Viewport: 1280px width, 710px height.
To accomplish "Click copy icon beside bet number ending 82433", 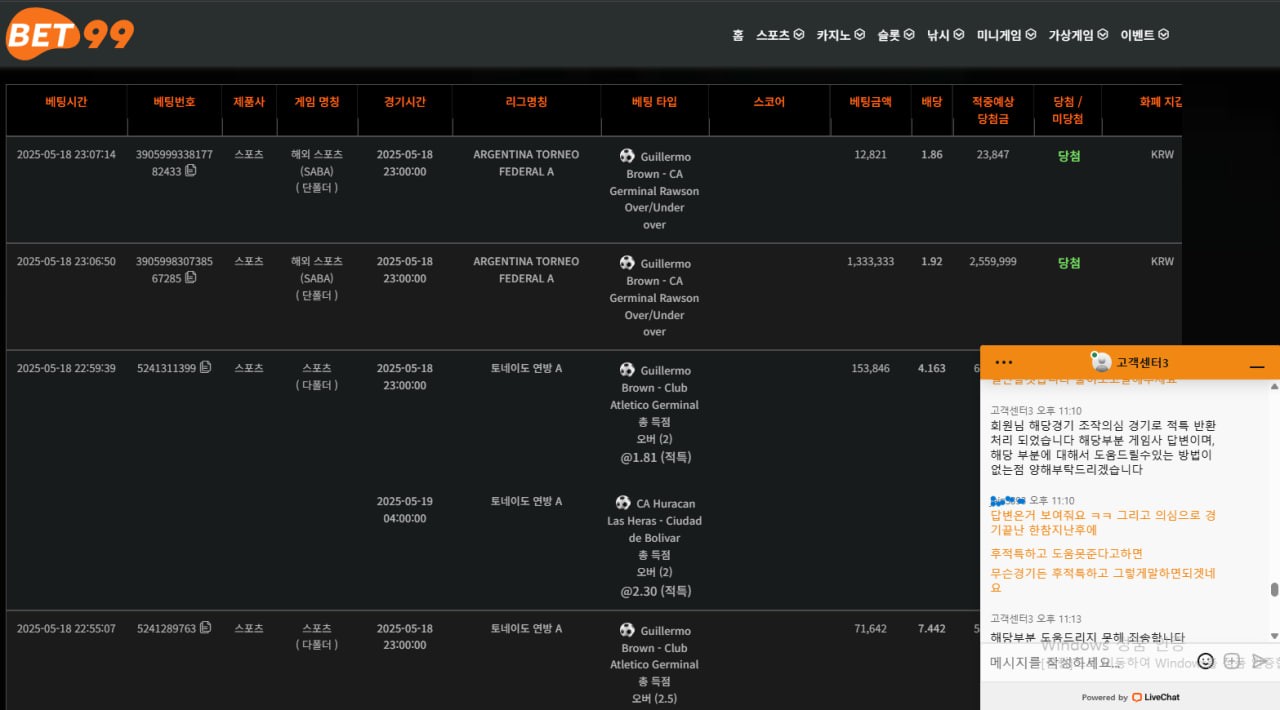I will tap(190, 171).
